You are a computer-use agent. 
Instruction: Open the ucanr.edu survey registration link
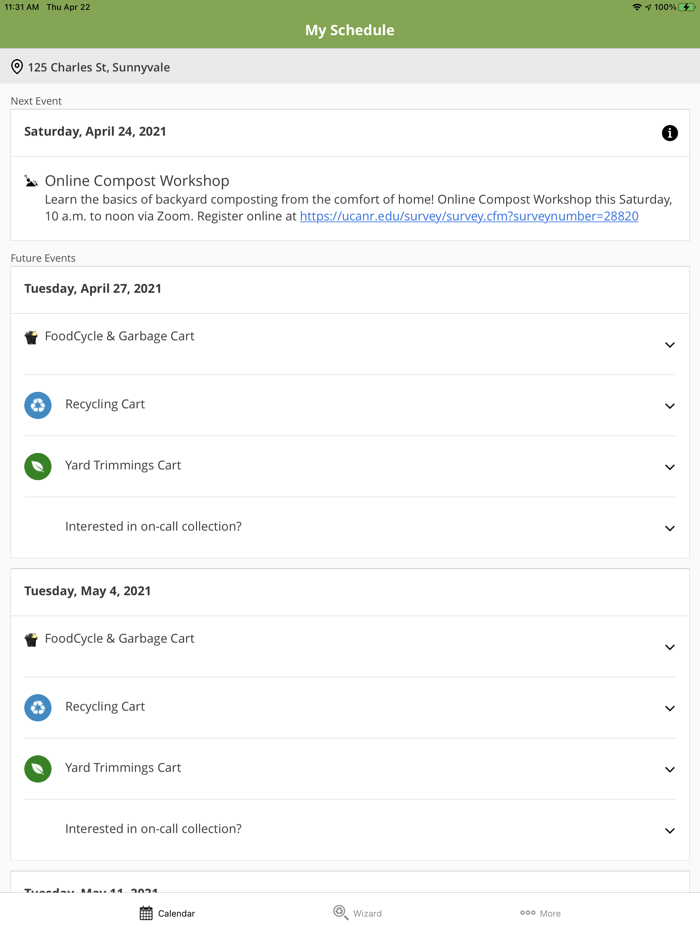pos(469,216)
